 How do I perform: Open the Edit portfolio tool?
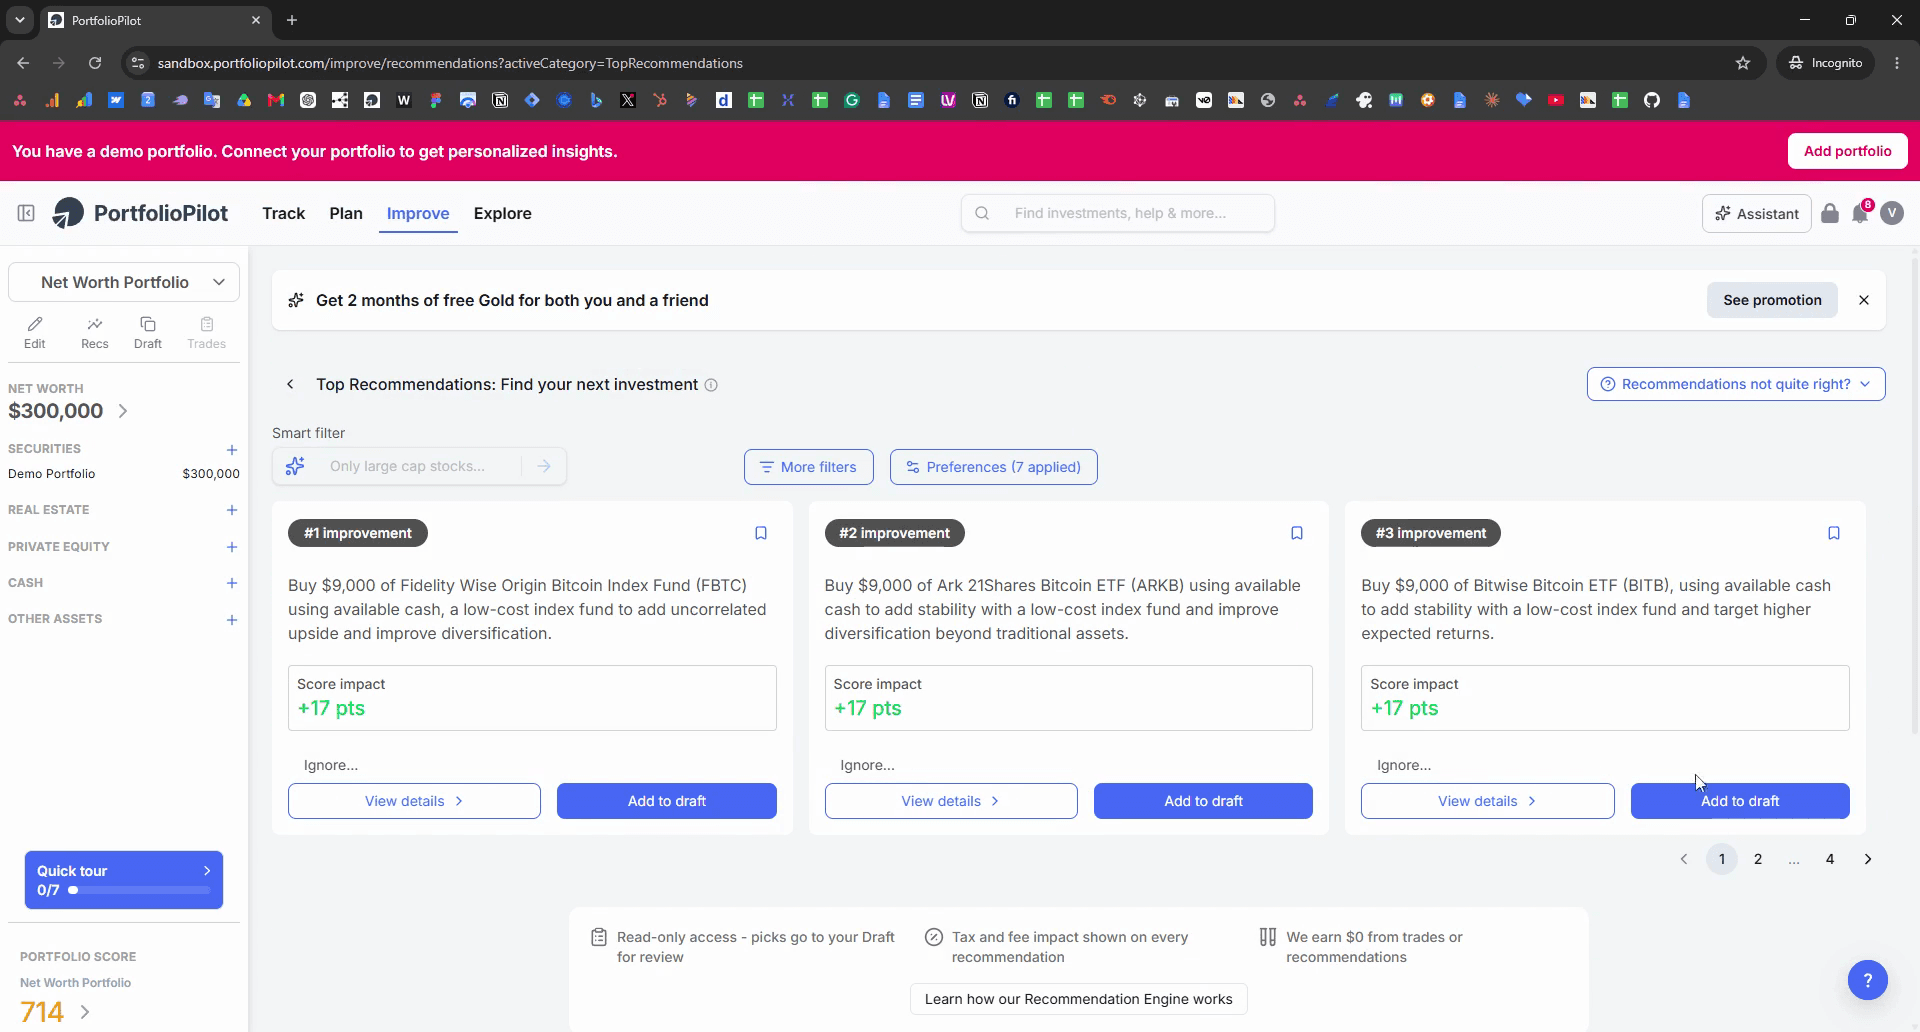tap(35, 333)
